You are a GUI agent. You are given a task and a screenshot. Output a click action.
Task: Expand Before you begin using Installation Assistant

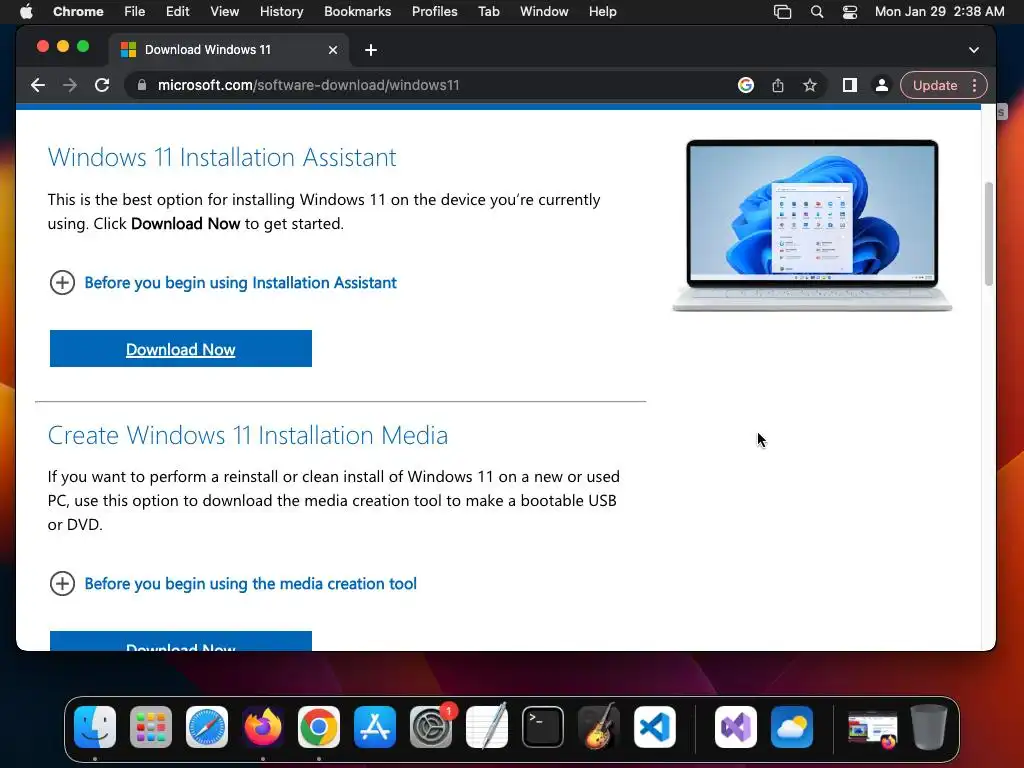point(223,283)
